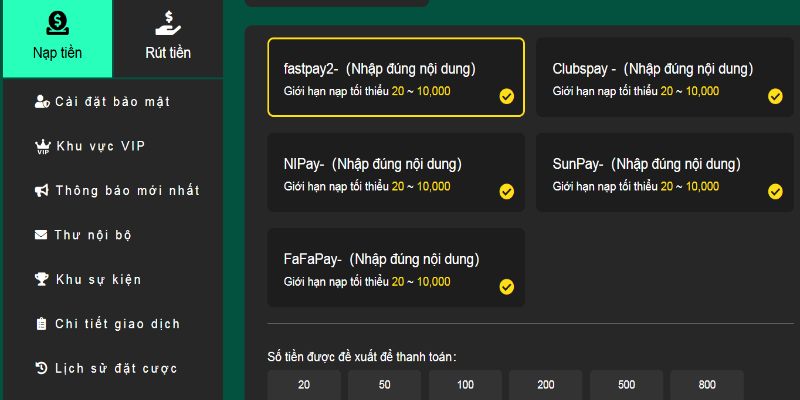Choose suggested amount 800
This screenshot has width=800, height=400.
coord(707,385)
